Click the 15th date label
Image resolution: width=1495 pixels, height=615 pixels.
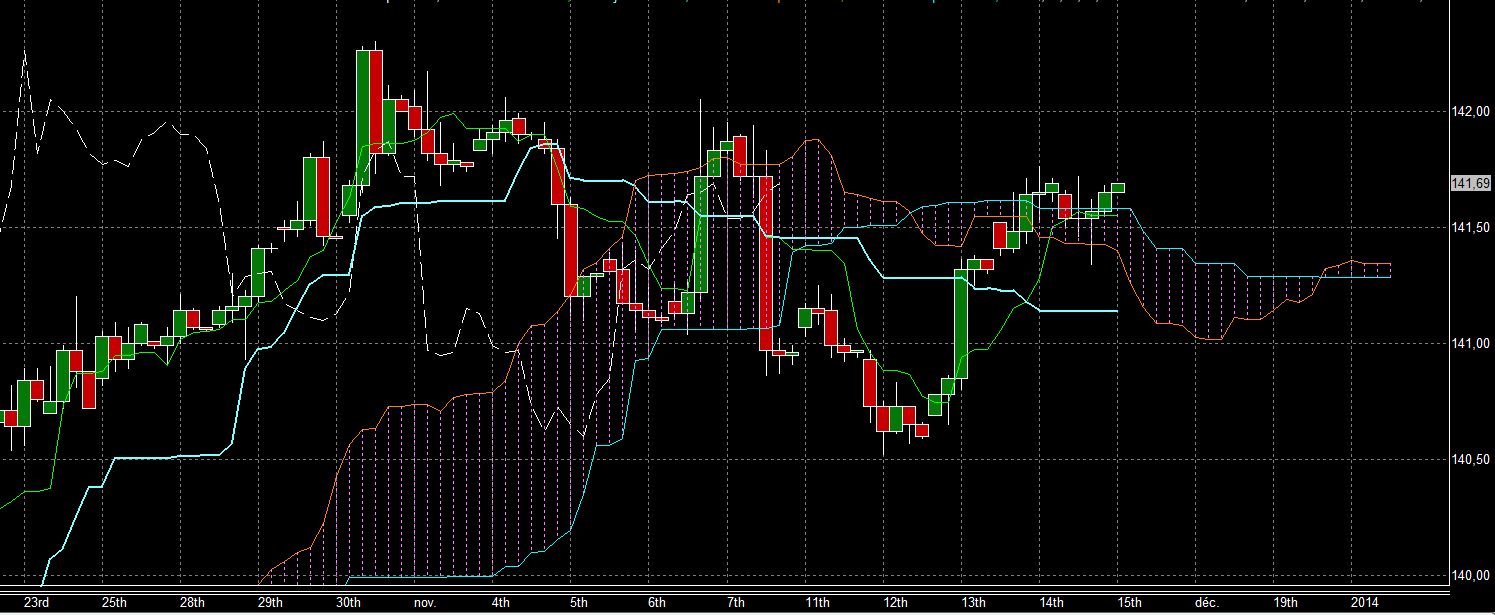click(x=1130, y=602)
